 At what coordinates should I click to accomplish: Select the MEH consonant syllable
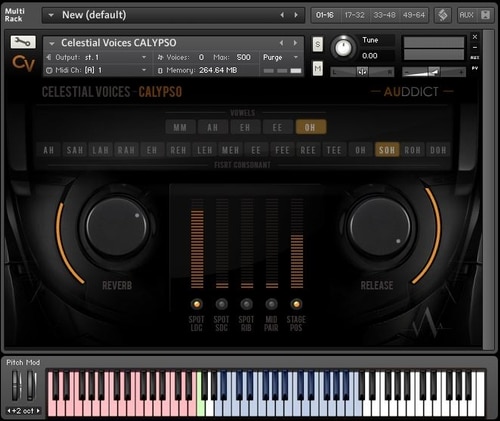(231, 150)
